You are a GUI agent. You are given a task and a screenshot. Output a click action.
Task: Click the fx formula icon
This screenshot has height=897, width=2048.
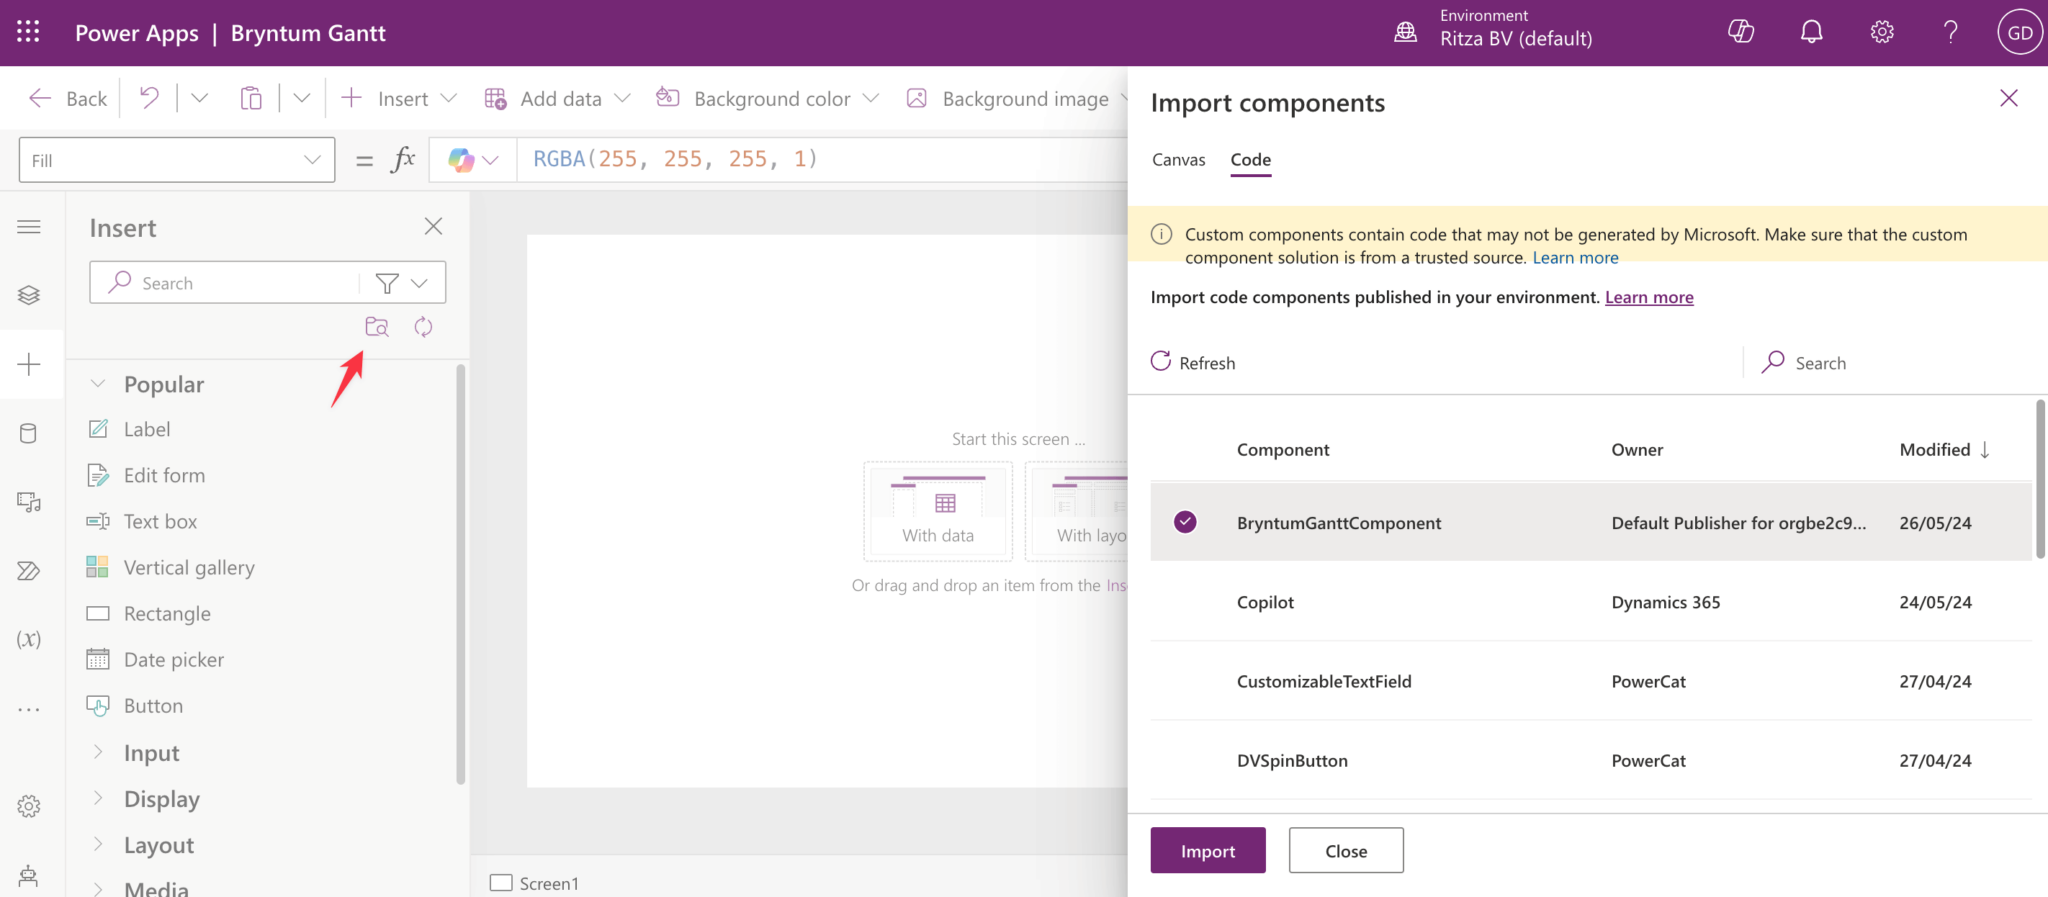click(x=403, y=159)
